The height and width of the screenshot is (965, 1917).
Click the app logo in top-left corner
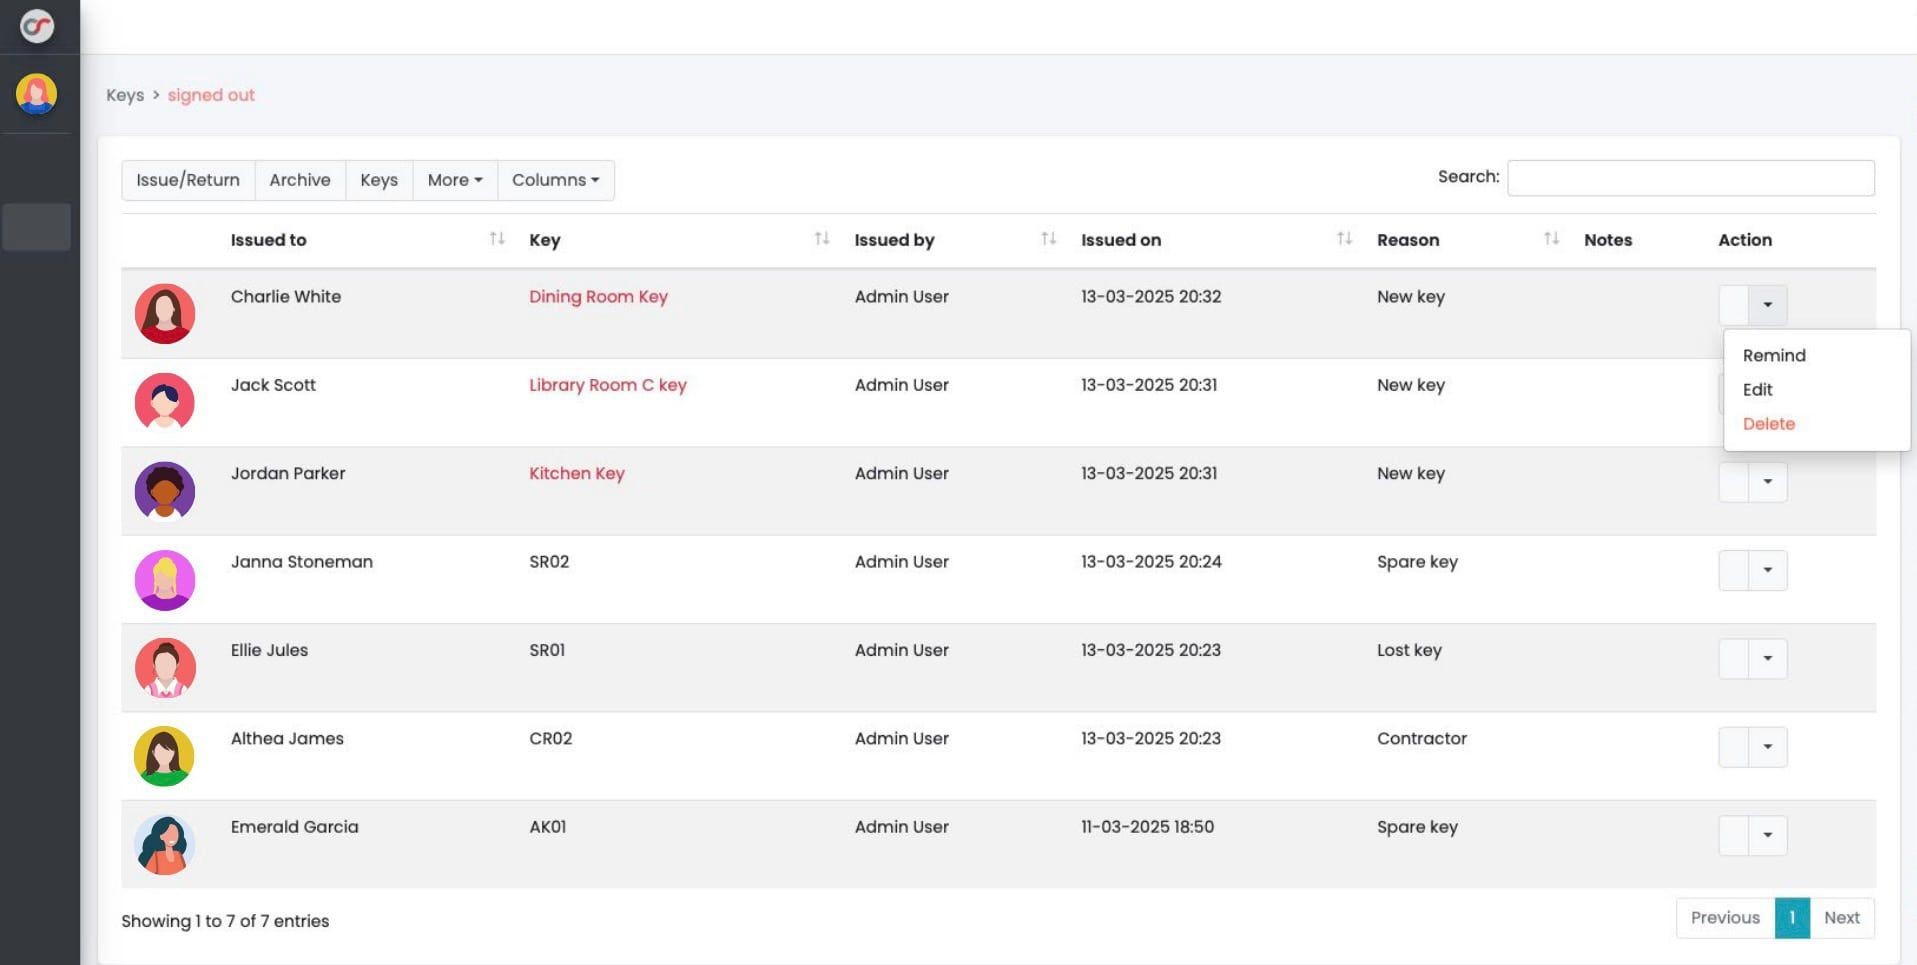tap(37, 26)
